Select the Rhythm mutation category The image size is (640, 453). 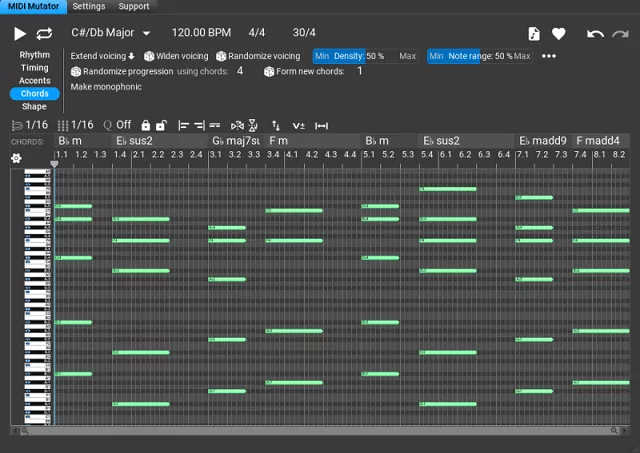click(x=34, y=55)
